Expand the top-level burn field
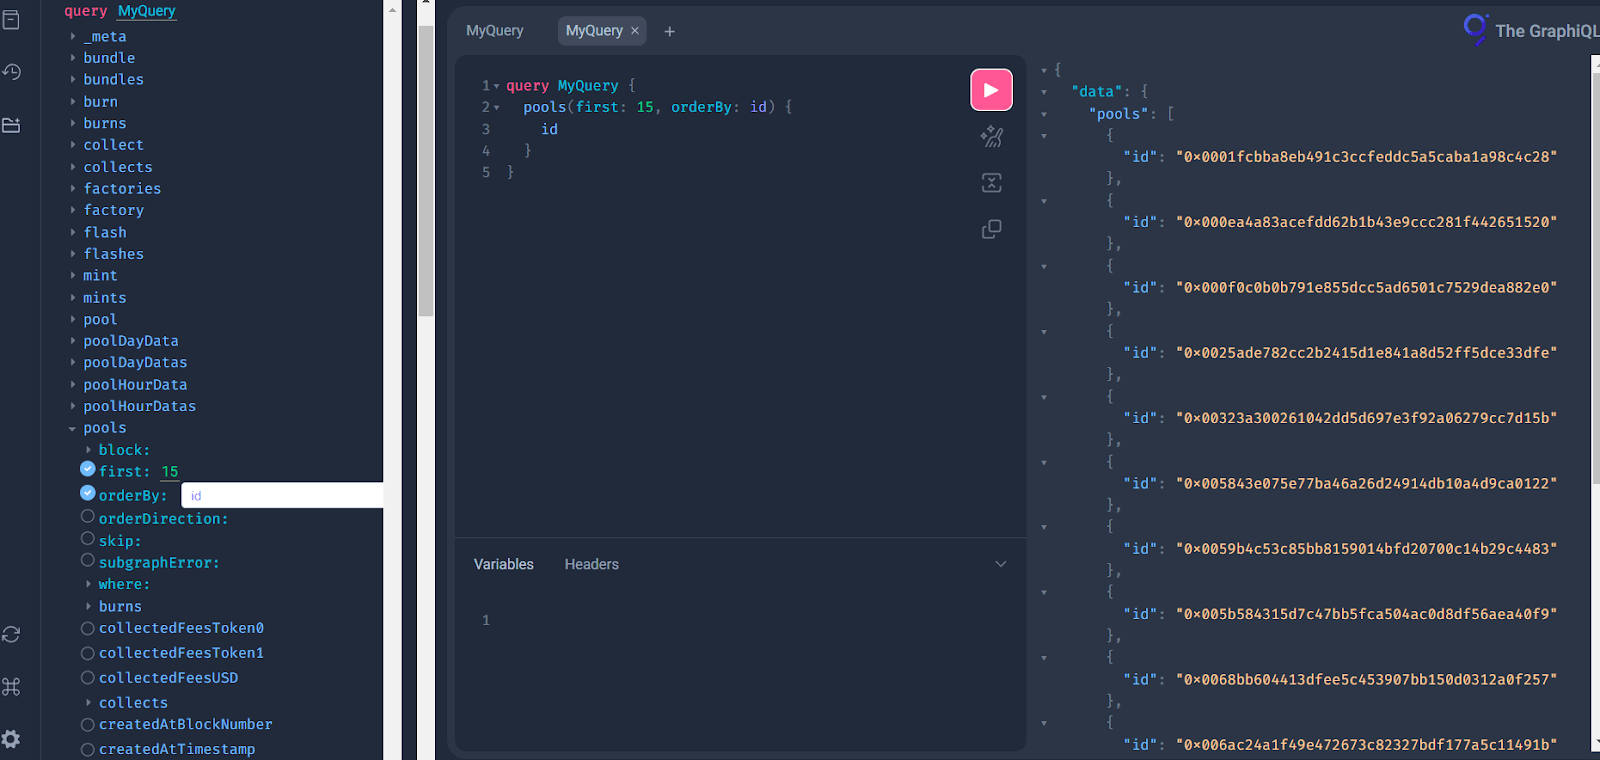The image size is (1600, 760). tap(72, 101)
